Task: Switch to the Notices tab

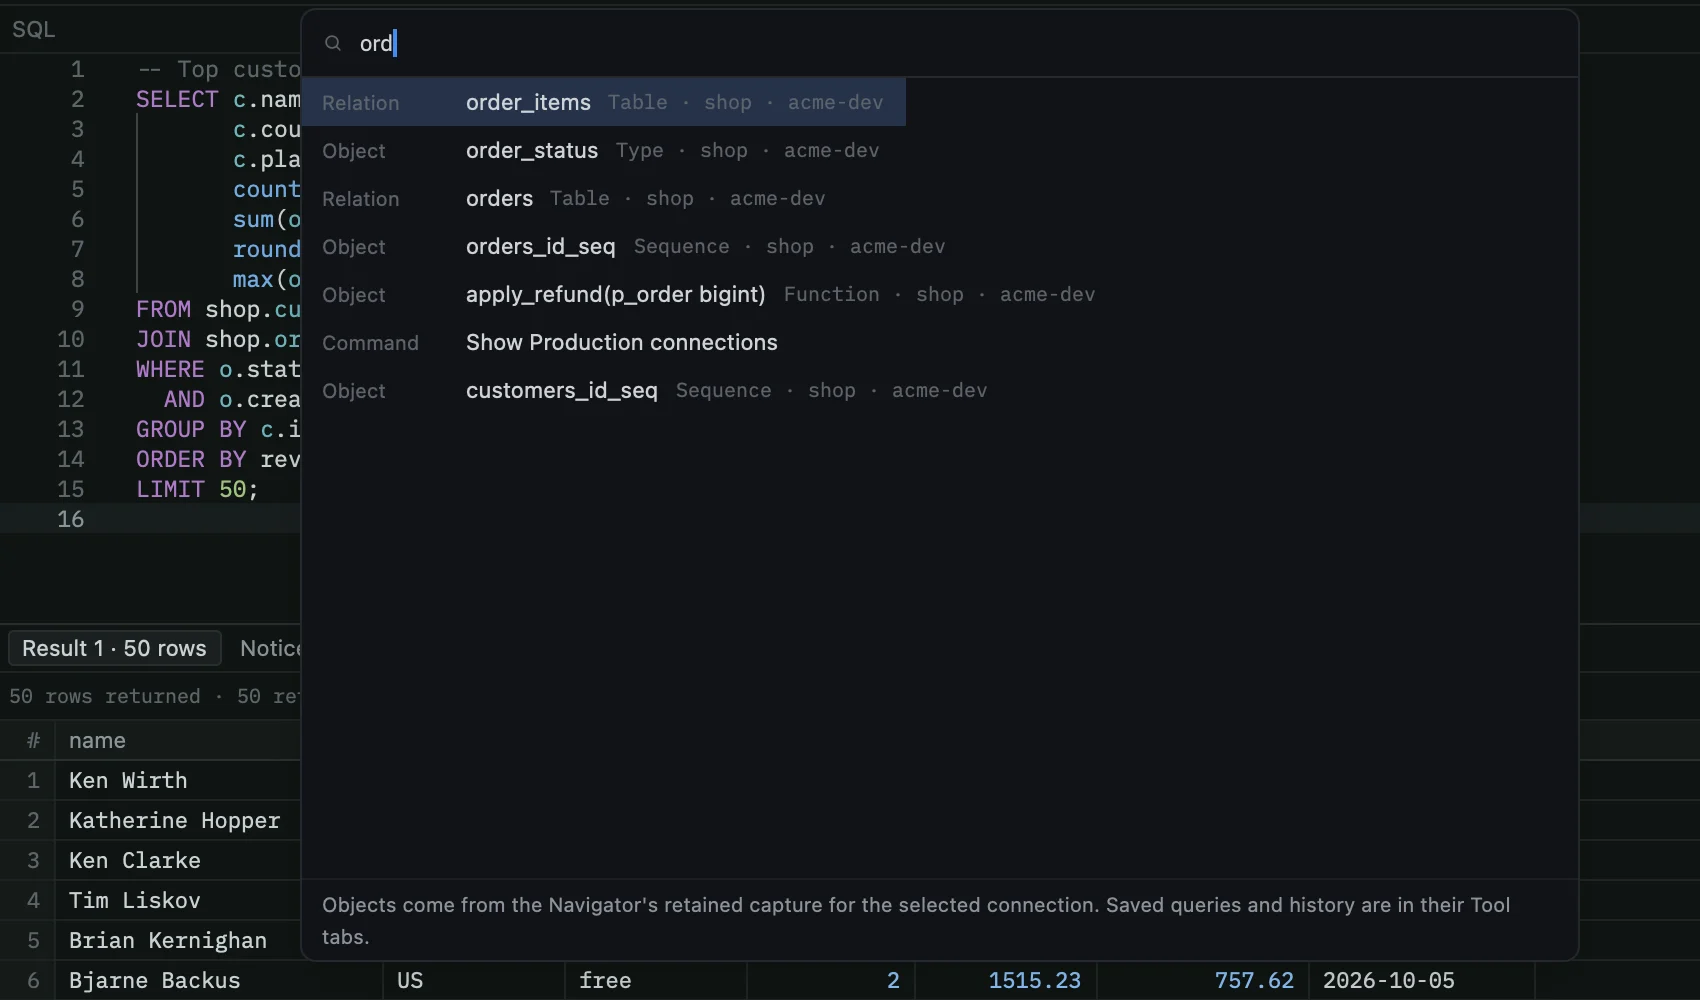Action: tap(270, 648)
